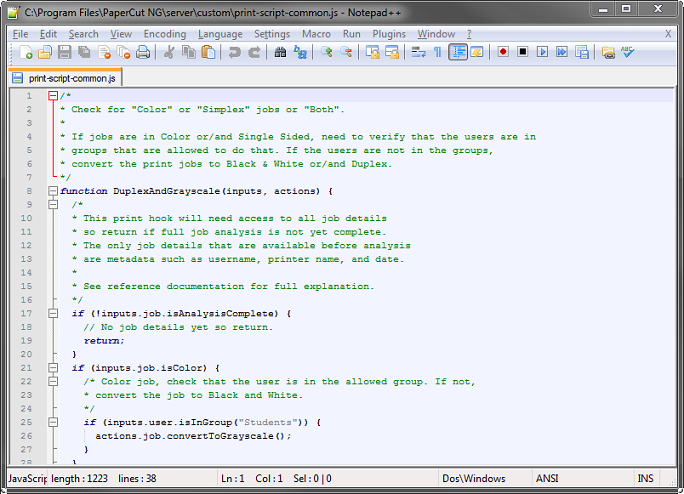This screenshot has width=684, height=494.
Task: Save the current recorded macro icon
Action: 581,52
